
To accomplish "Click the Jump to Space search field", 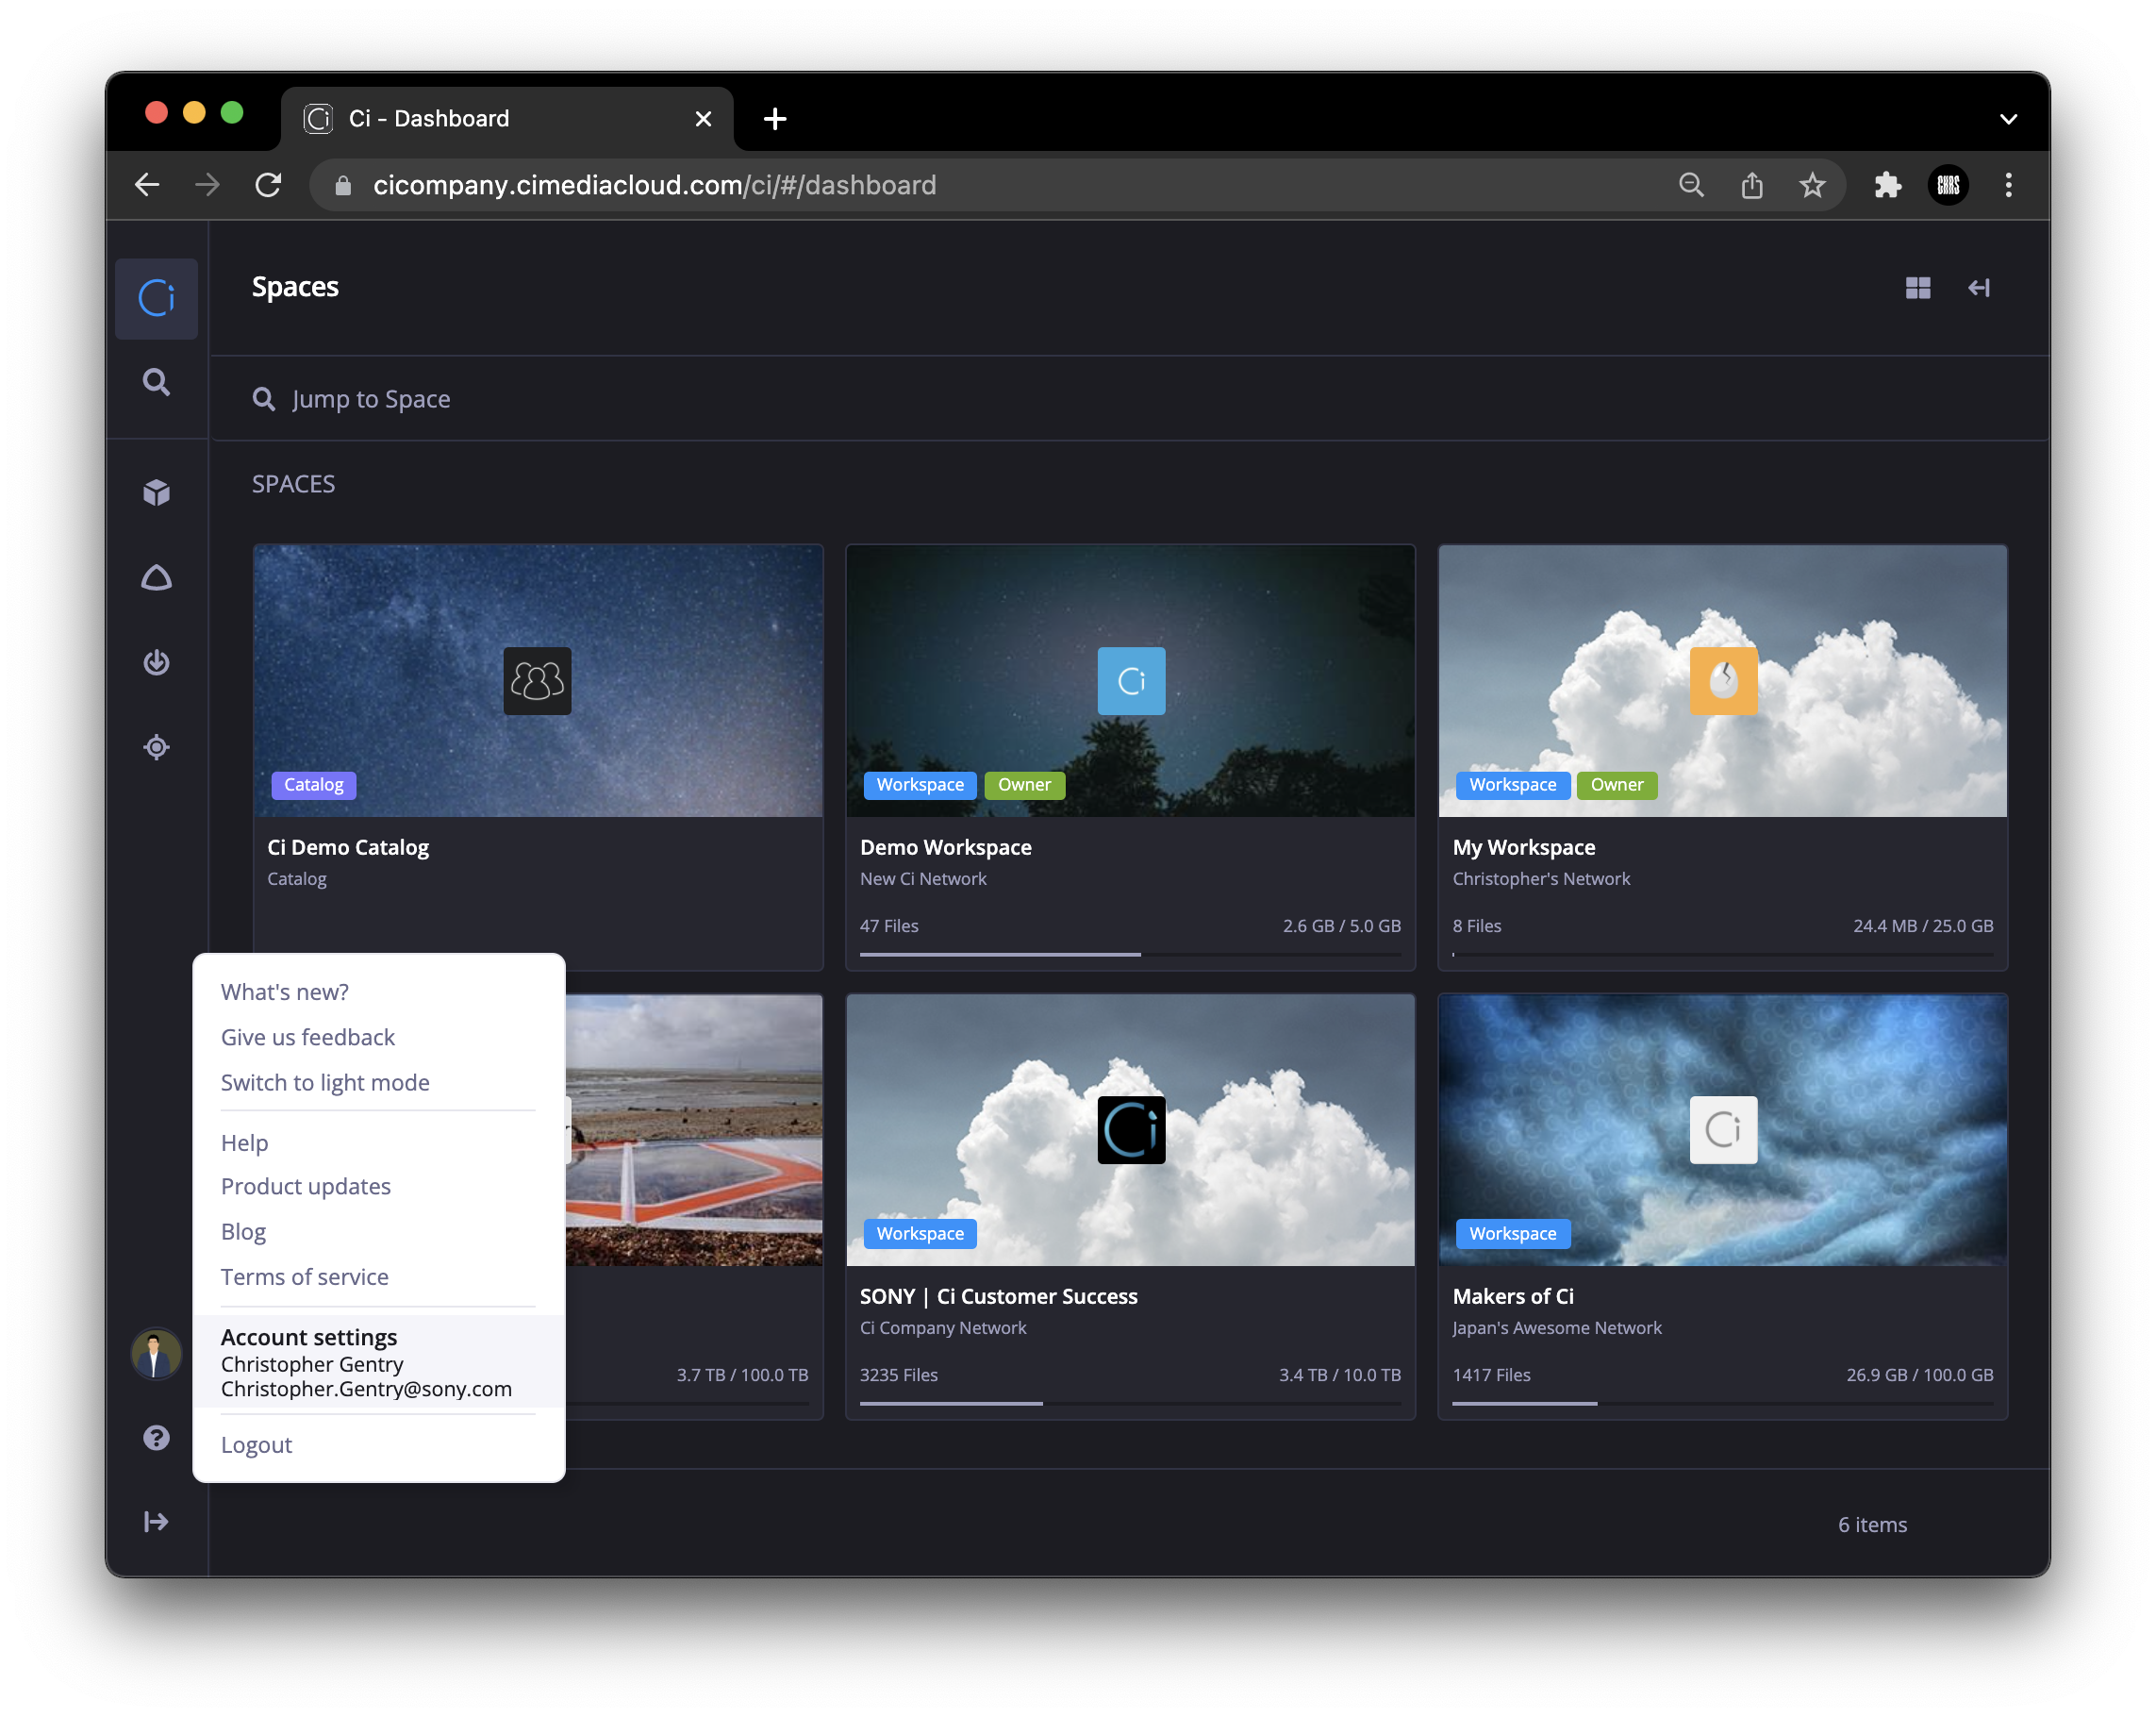I will click(x=1130, y=399).
